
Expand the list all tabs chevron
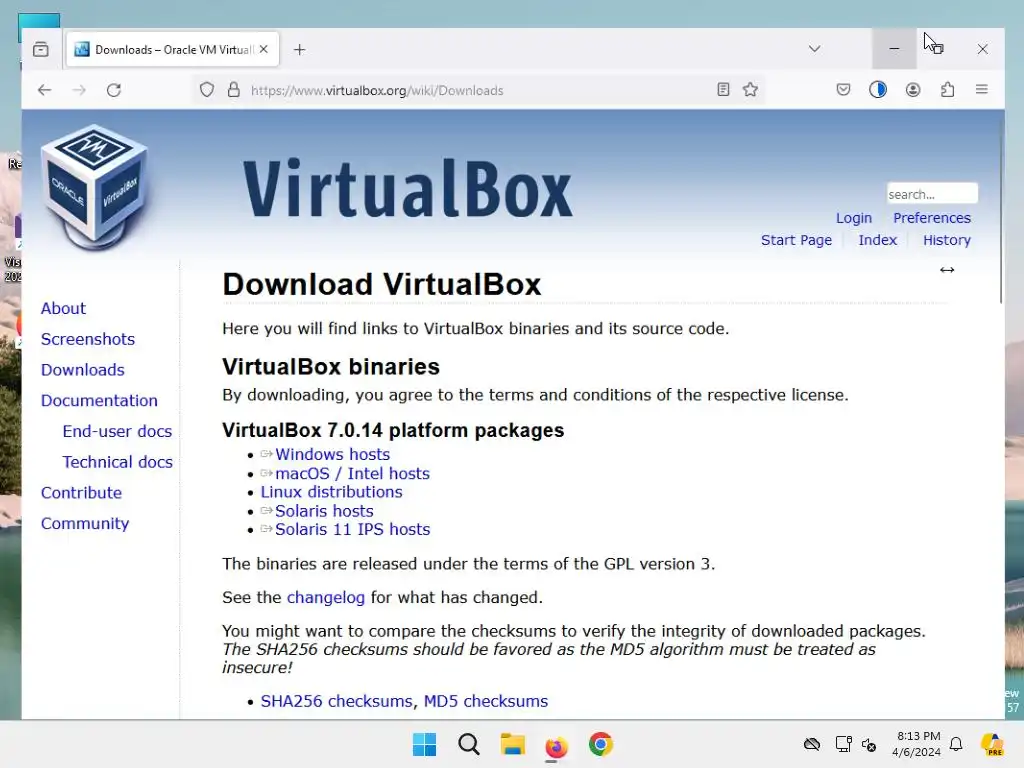(814, 49)
